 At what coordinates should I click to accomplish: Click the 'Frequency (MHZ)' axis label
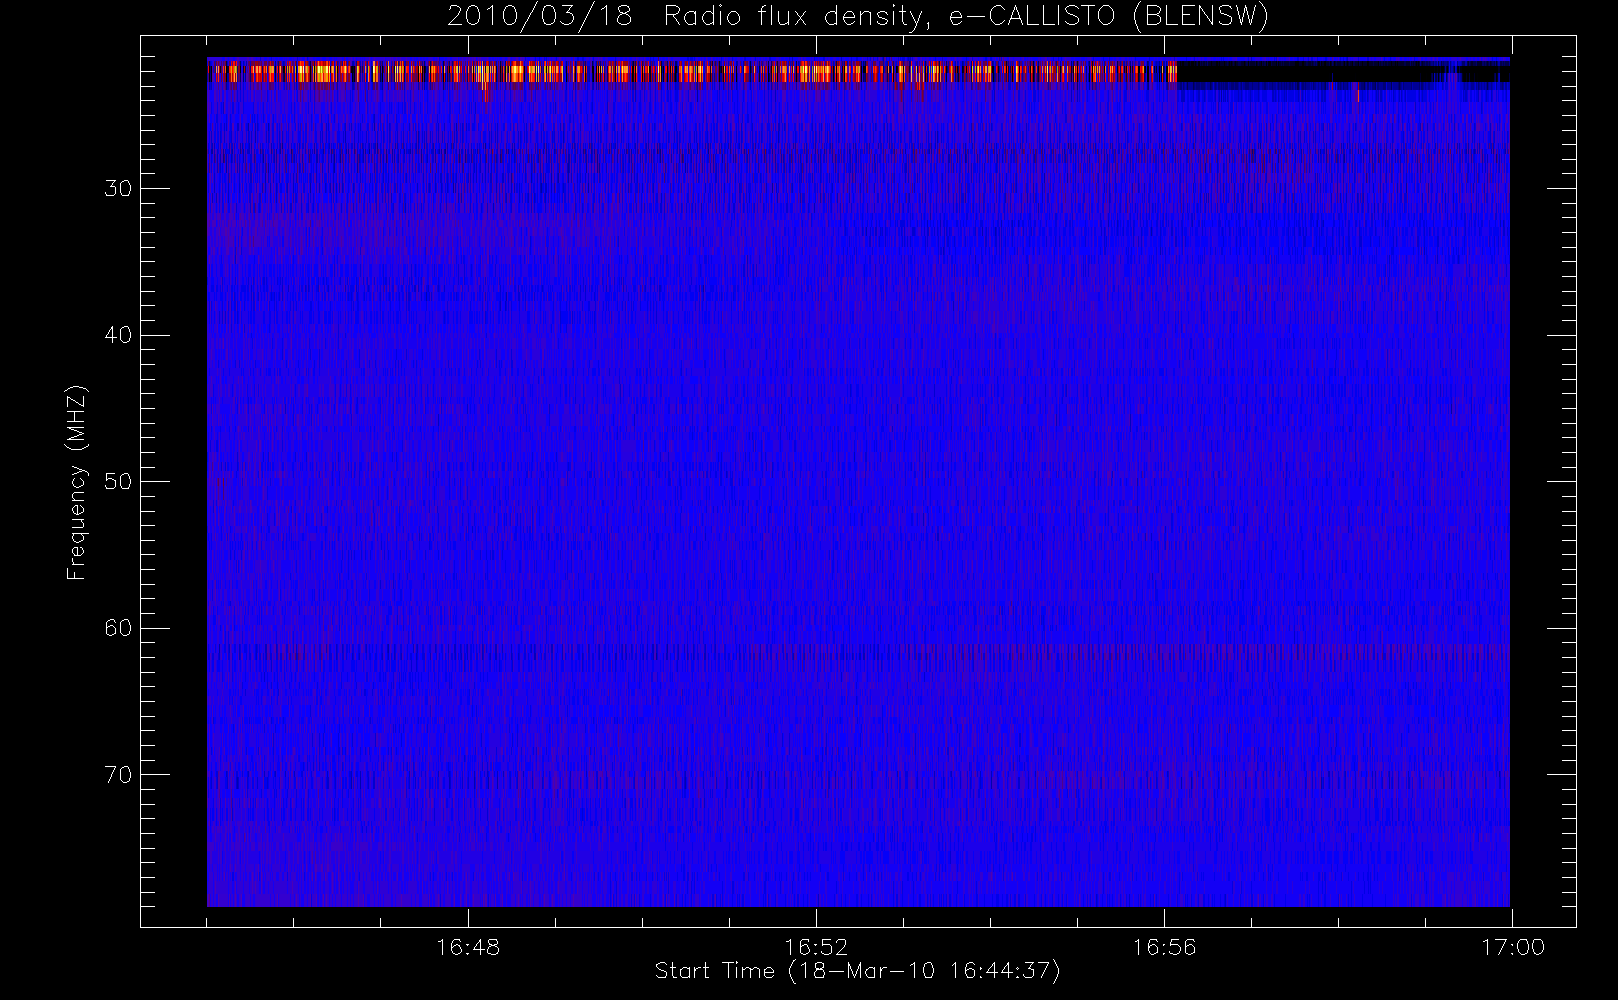pyautogui.click(x=77, y=482)
